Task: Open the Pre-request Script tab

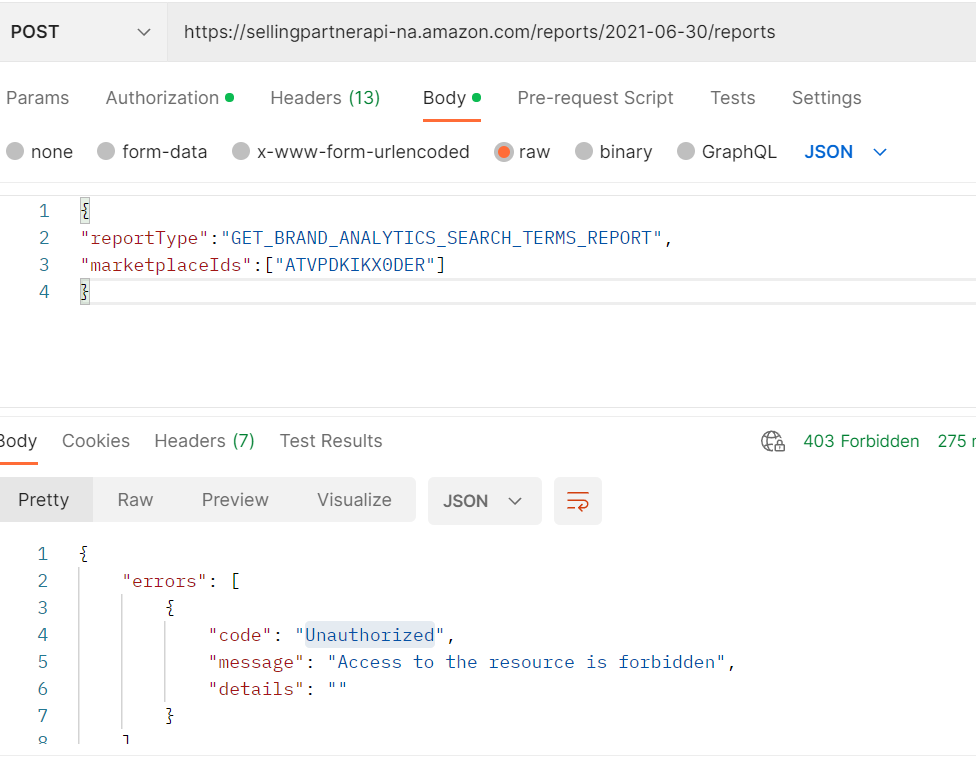Action: coord(595,97)
